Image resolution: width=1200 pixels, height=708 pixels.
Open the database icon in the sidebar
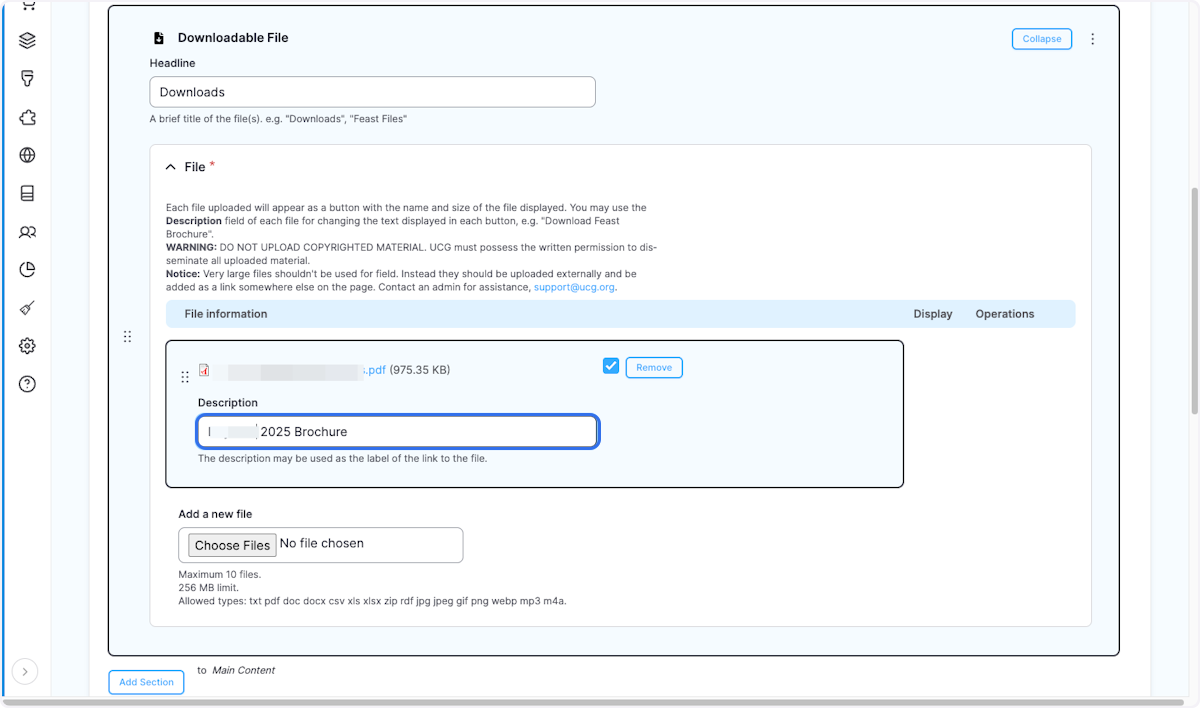[x=26, y=193]
